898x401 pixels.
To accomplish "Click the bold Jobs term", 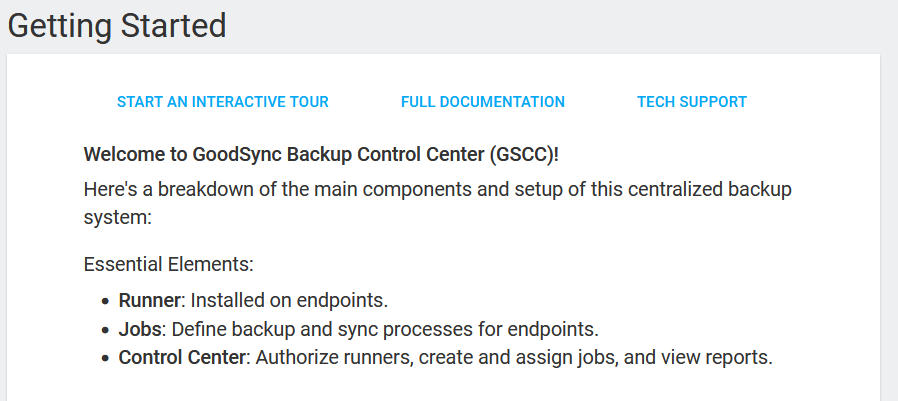I will (x=138, y=329).
